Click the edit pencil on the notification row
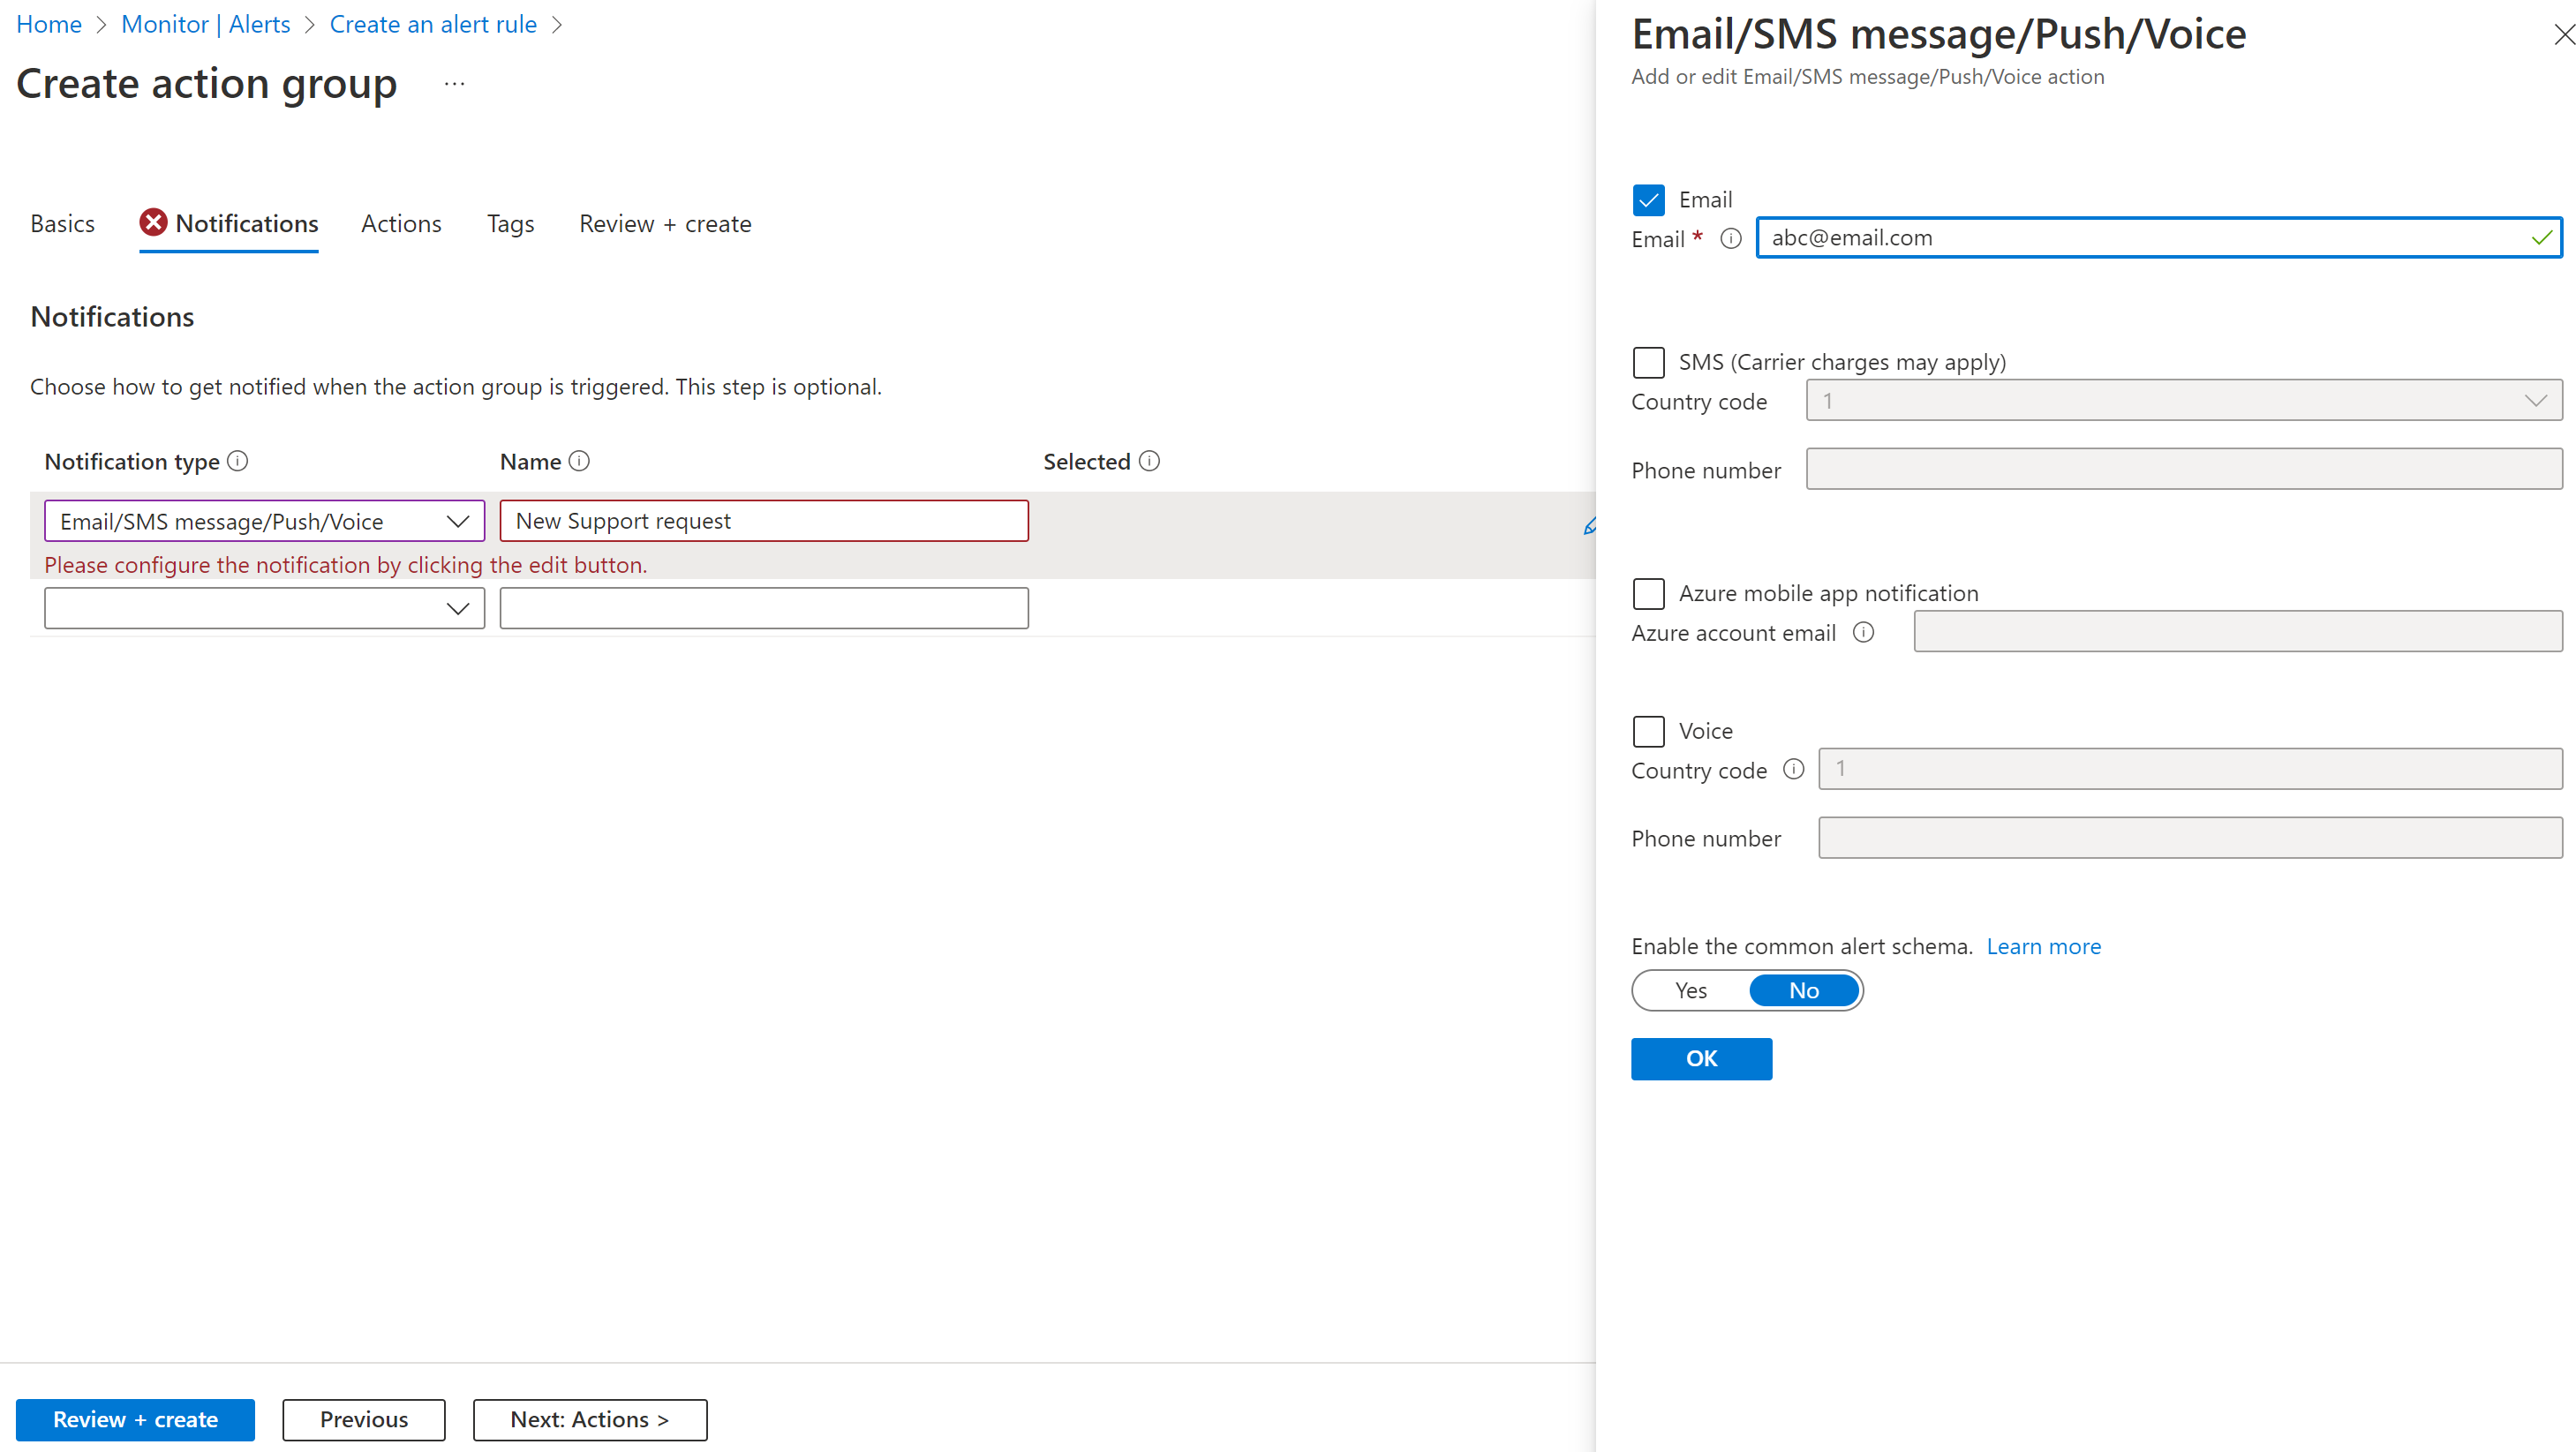2576x1452 pixels. pyautogui.click(x=1590, y=524)
